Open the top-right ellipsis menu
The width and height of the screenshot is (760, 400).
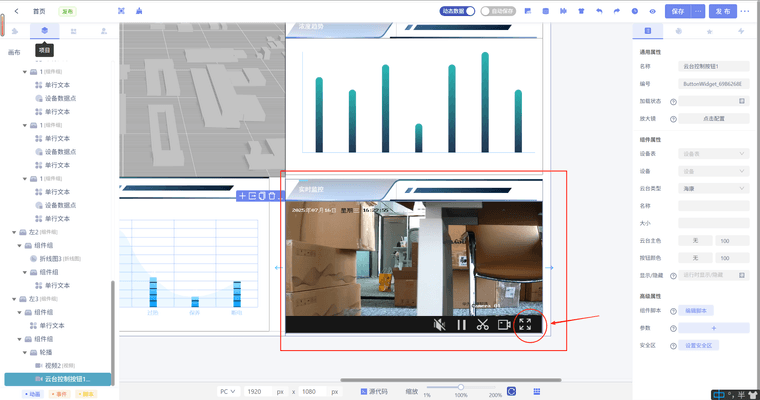(745, 11)
